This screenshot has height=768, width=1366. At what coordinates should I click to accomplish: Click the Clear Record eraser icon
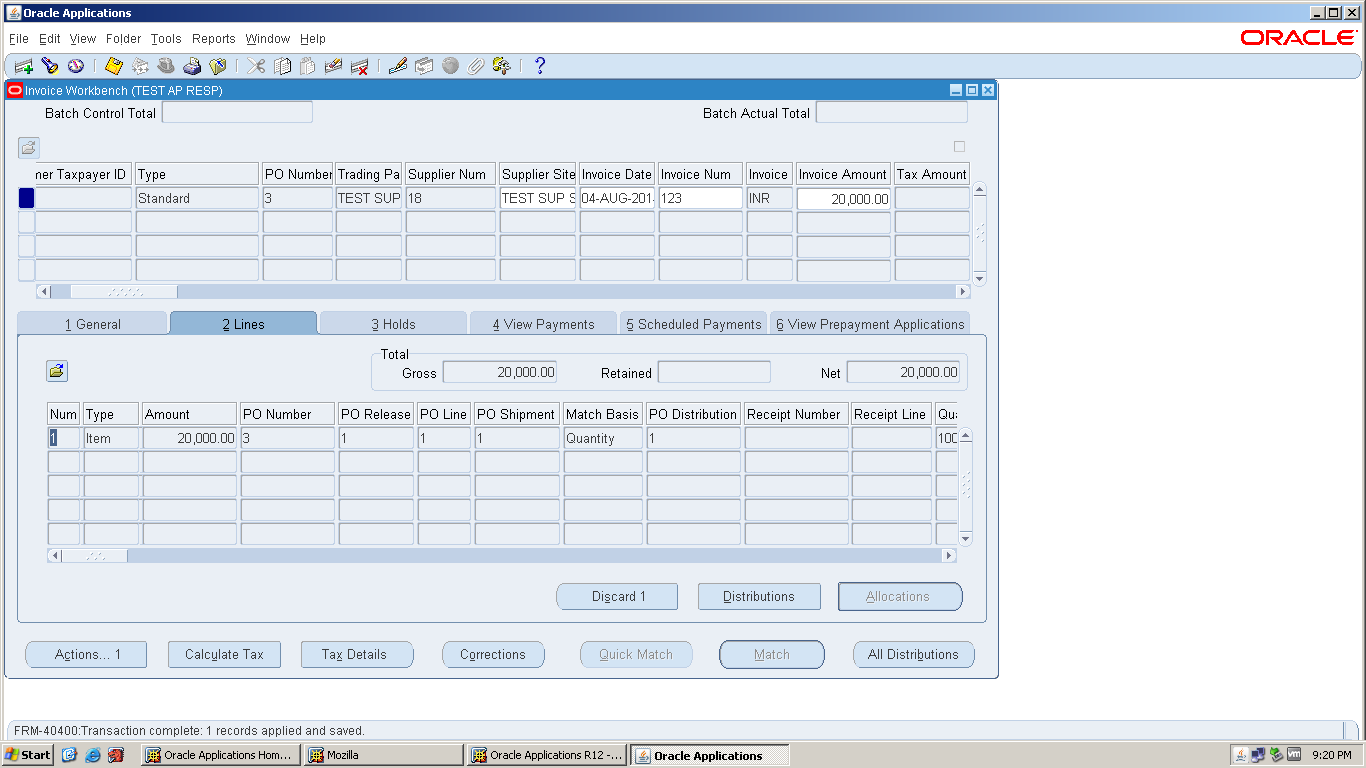(x=334, y=66)
